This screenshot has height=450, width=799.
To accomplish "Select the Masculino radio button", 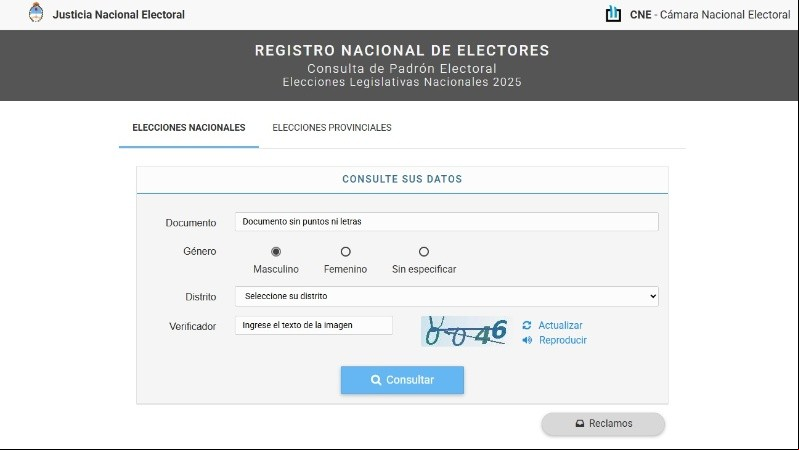I will 276,252.
